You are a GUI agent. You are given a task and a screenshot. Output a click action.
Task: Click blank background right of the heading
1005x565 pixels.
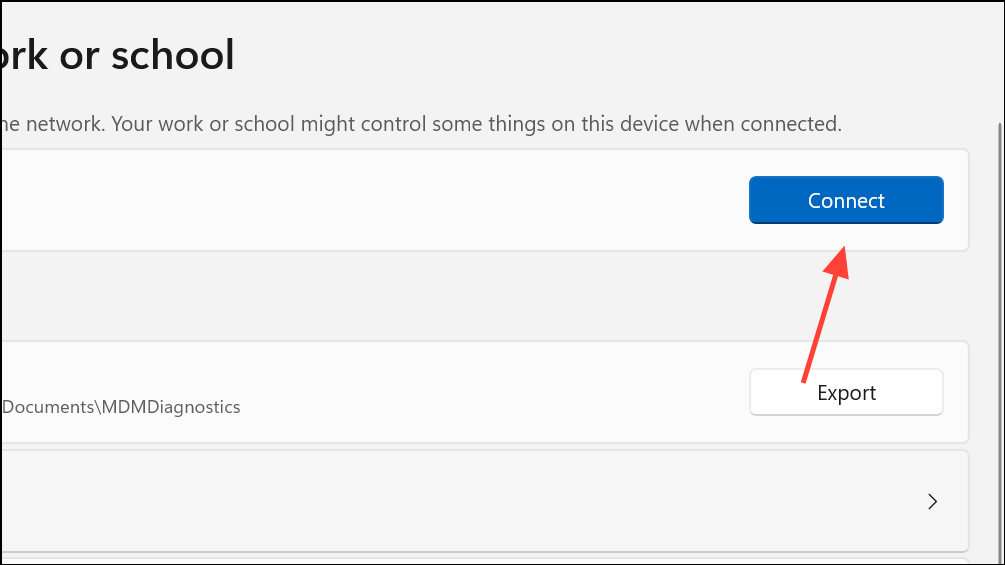pyautogui.click(x=577, y=54)
